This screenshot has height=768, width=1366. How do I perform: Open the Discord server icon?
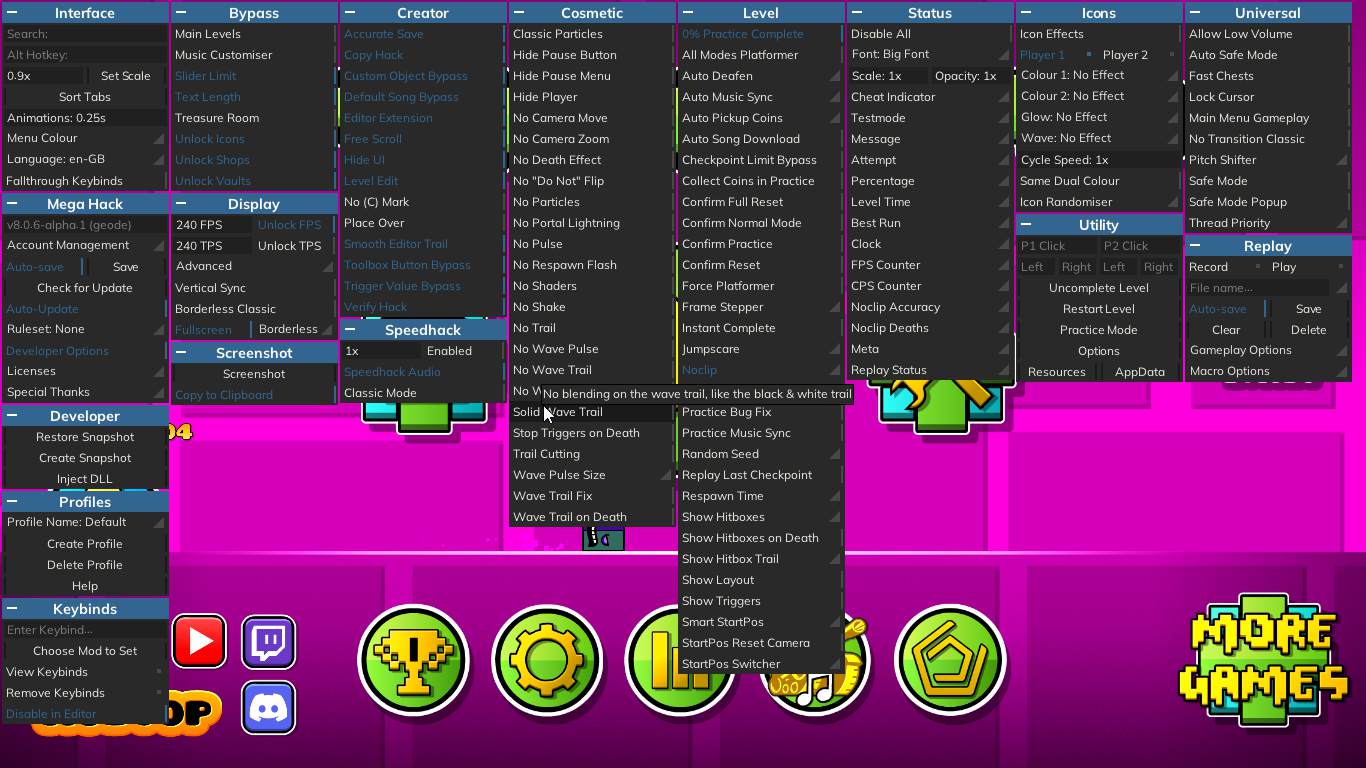click(268, 708)
